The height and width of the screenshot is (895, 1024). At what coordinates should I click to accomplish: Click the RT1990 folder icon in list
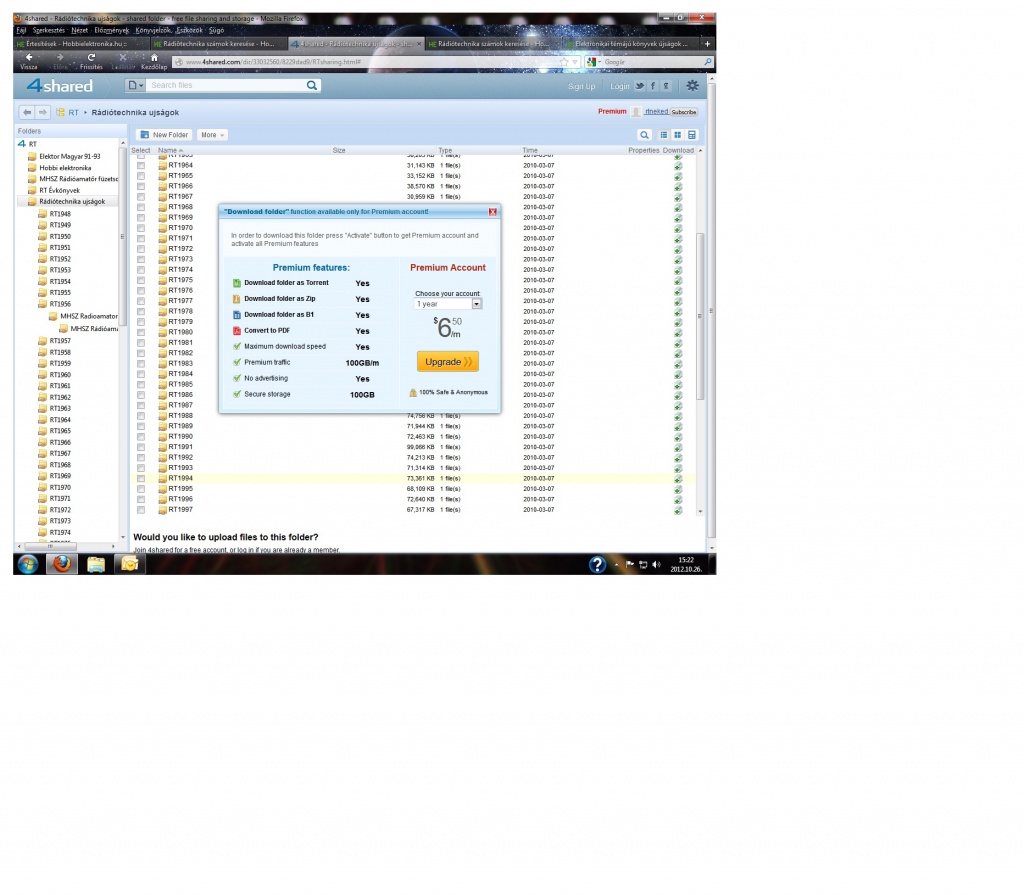(x=163, y=437)
